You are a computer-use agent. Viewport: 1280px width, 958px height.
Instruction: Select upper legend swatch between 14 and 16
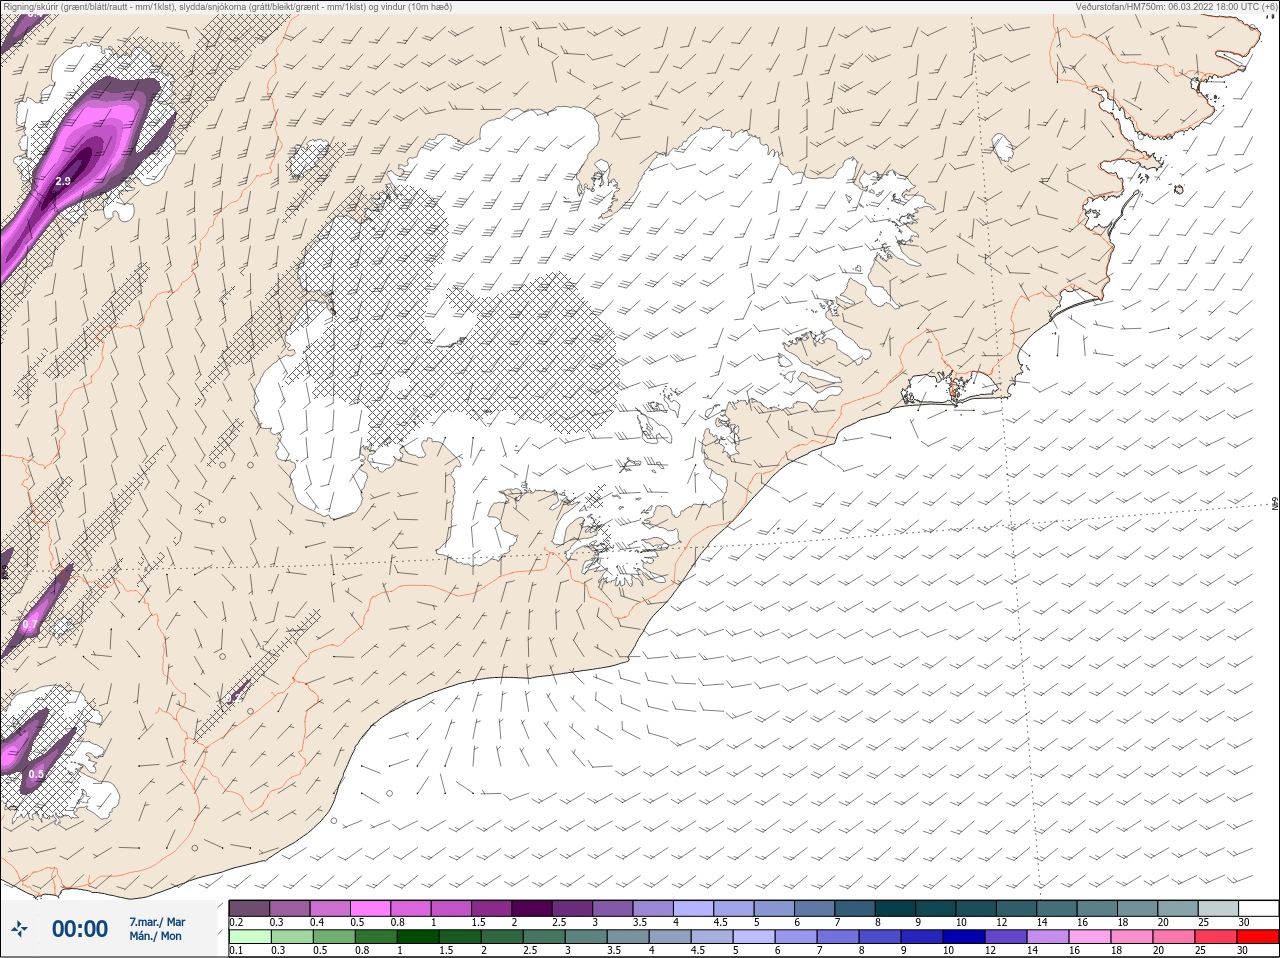(1057, 908)
